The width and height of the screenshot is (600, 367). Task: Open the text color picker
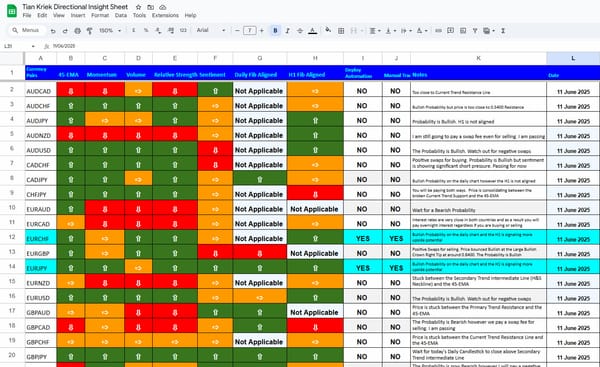point(313,31)
